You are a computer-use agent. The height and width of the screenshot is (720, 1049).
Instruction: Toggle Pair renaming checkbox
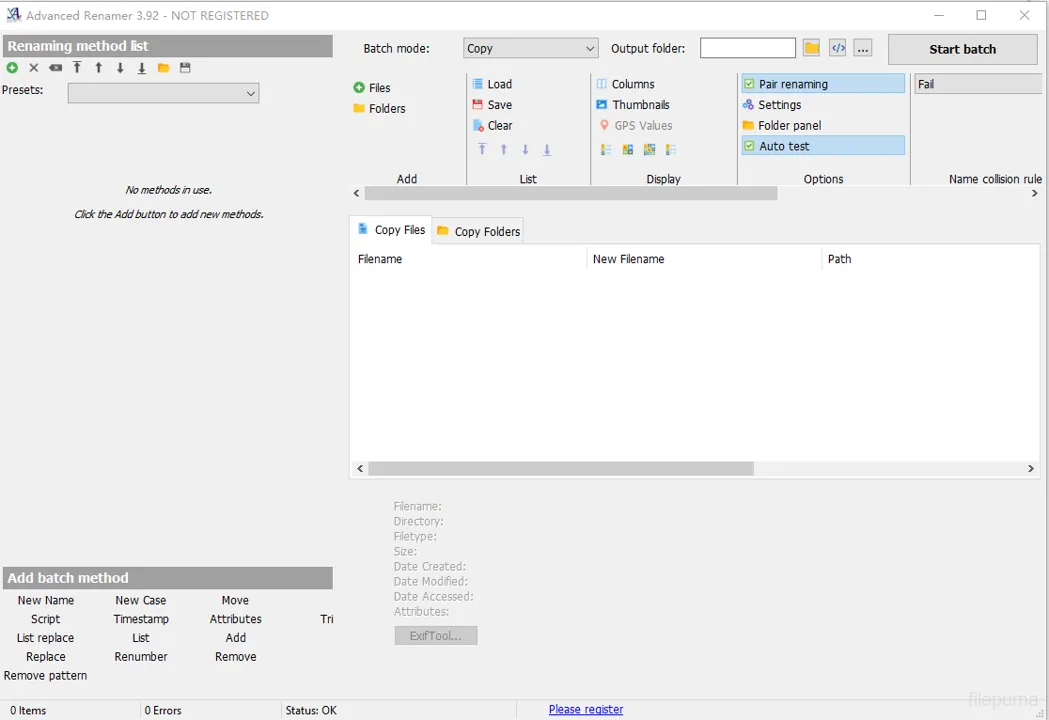pos(749,84)
